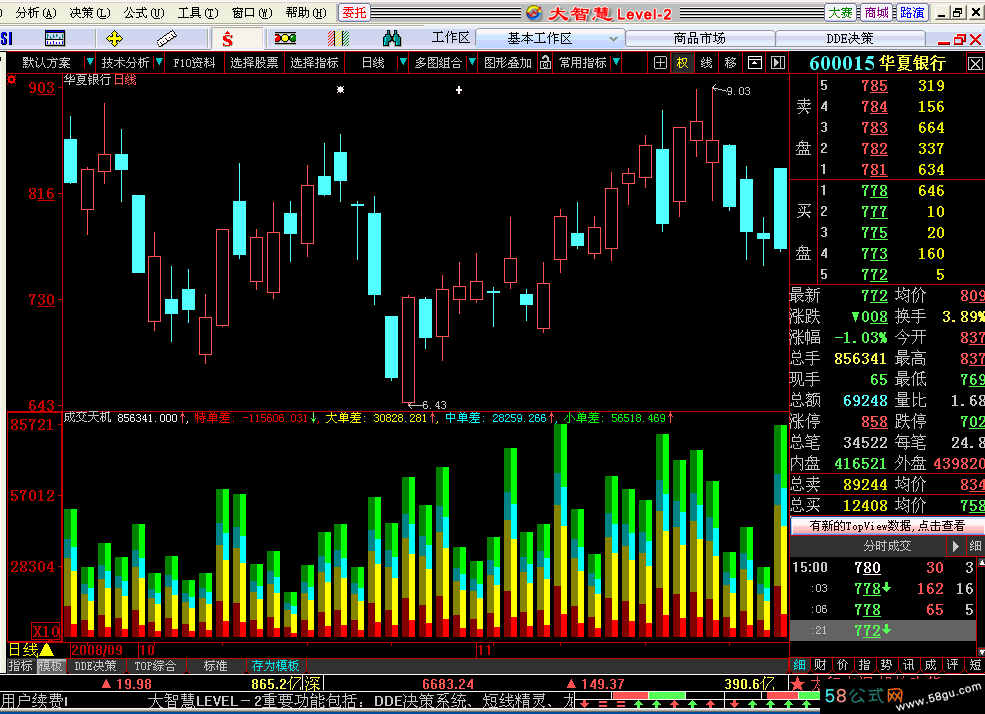Click the 用户续费 status bar text
Screen dimensions: 985x714
coord(32,700)
